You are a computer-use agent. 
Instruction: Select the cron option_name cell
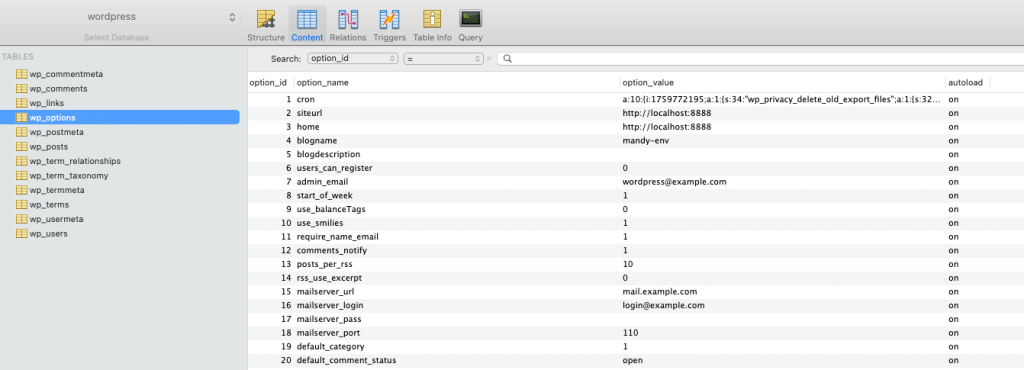[x=306, y=100]
